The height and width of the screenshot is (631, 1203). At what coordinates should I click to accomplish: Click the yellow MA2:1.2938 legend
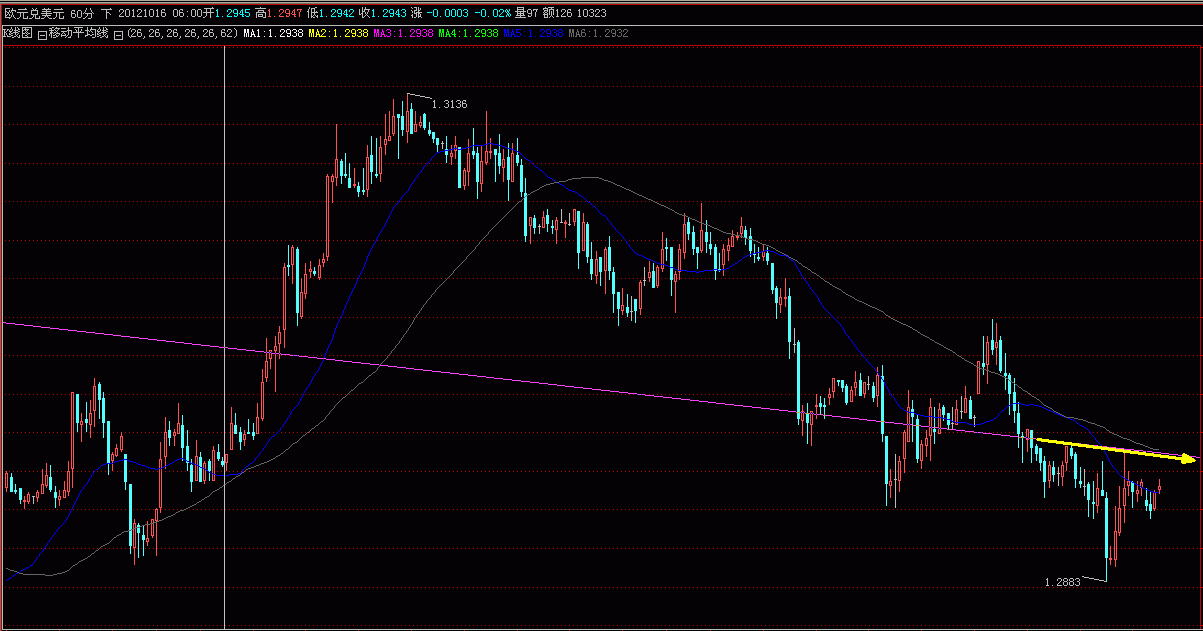point(338,34)
